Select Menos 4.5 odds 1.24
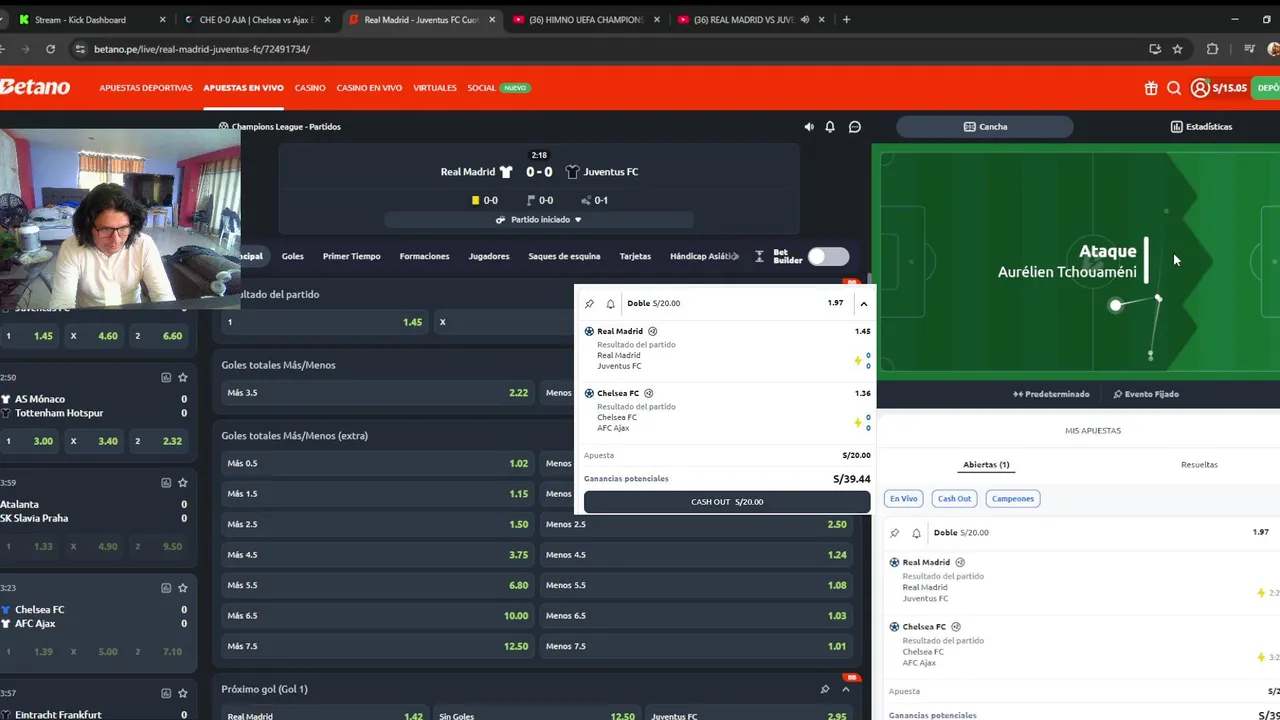Image resolution: width=1280 pixels, height=720 pixels. point(696,555)
